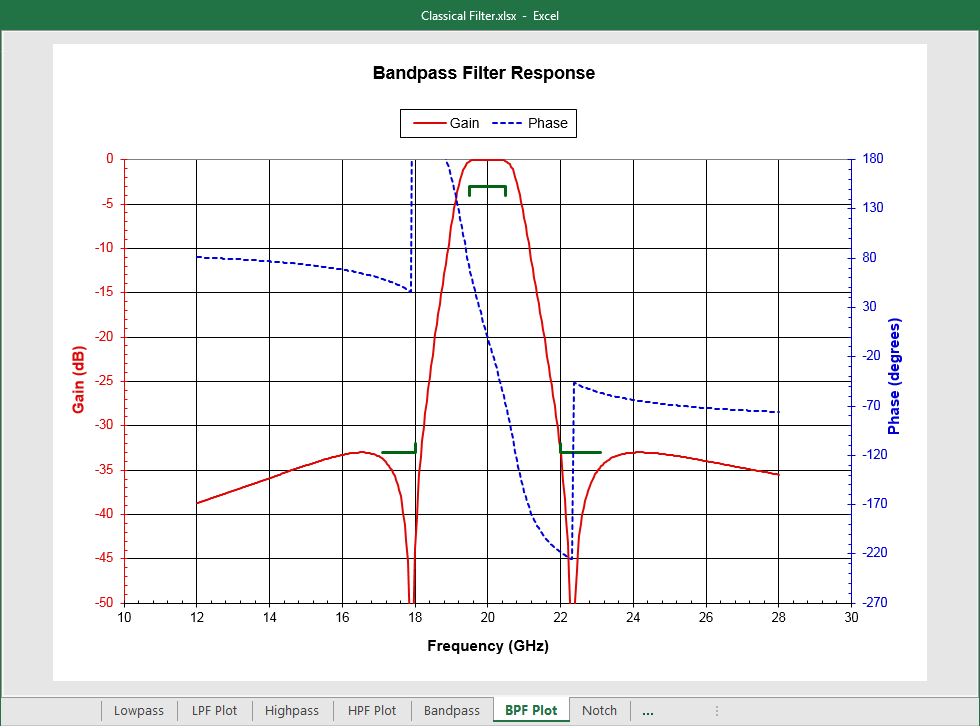Click the red Gain line sample in legend
980x726 pixels.
click(x=428, y=123)
